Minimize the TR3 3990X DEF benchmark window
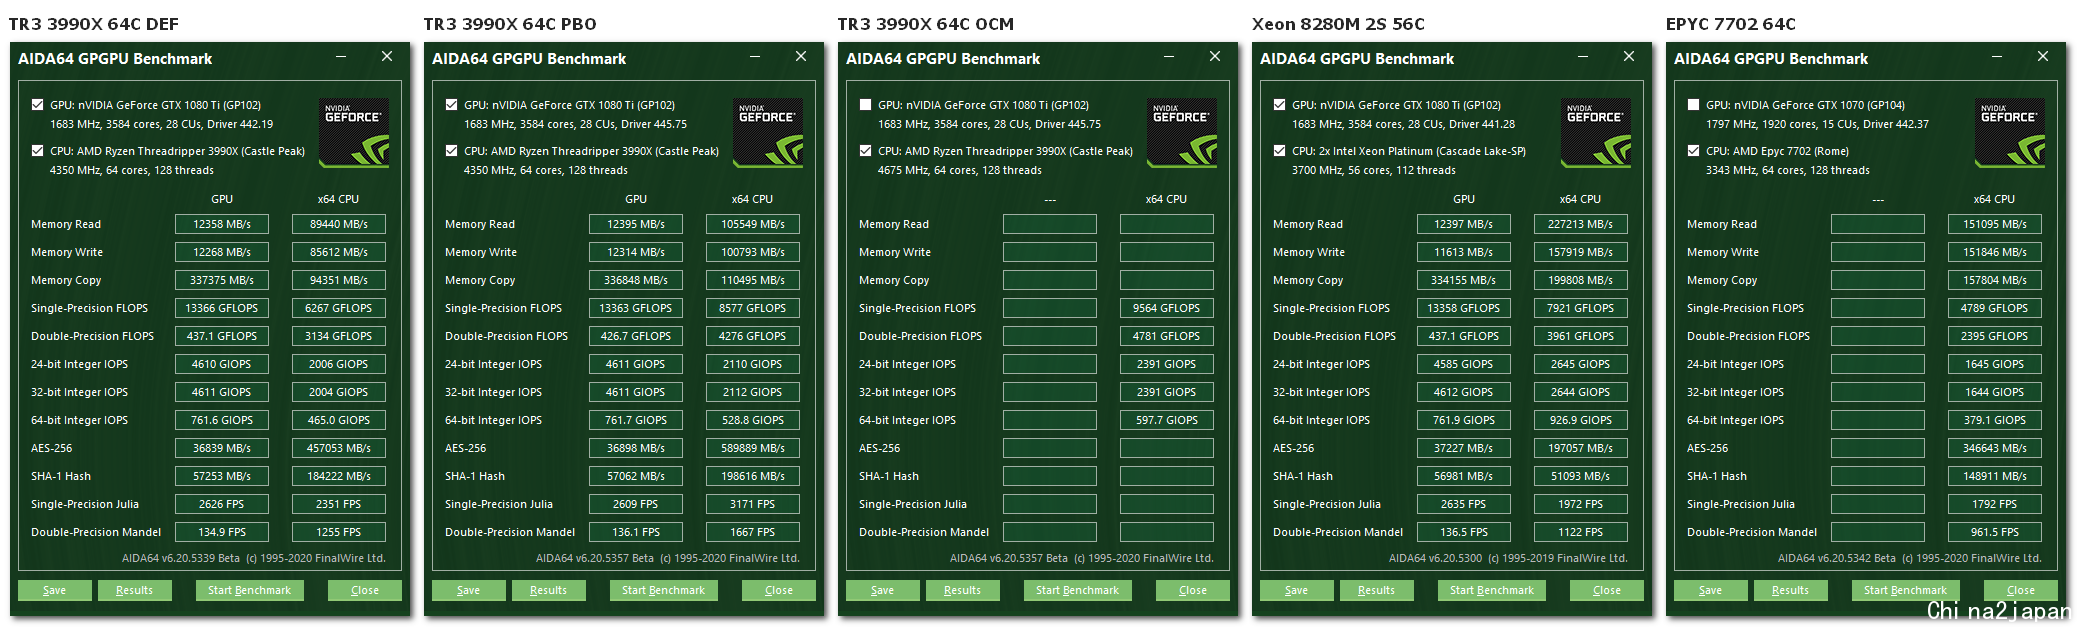Screen dimensions: 2077x627 click(341, 57)
